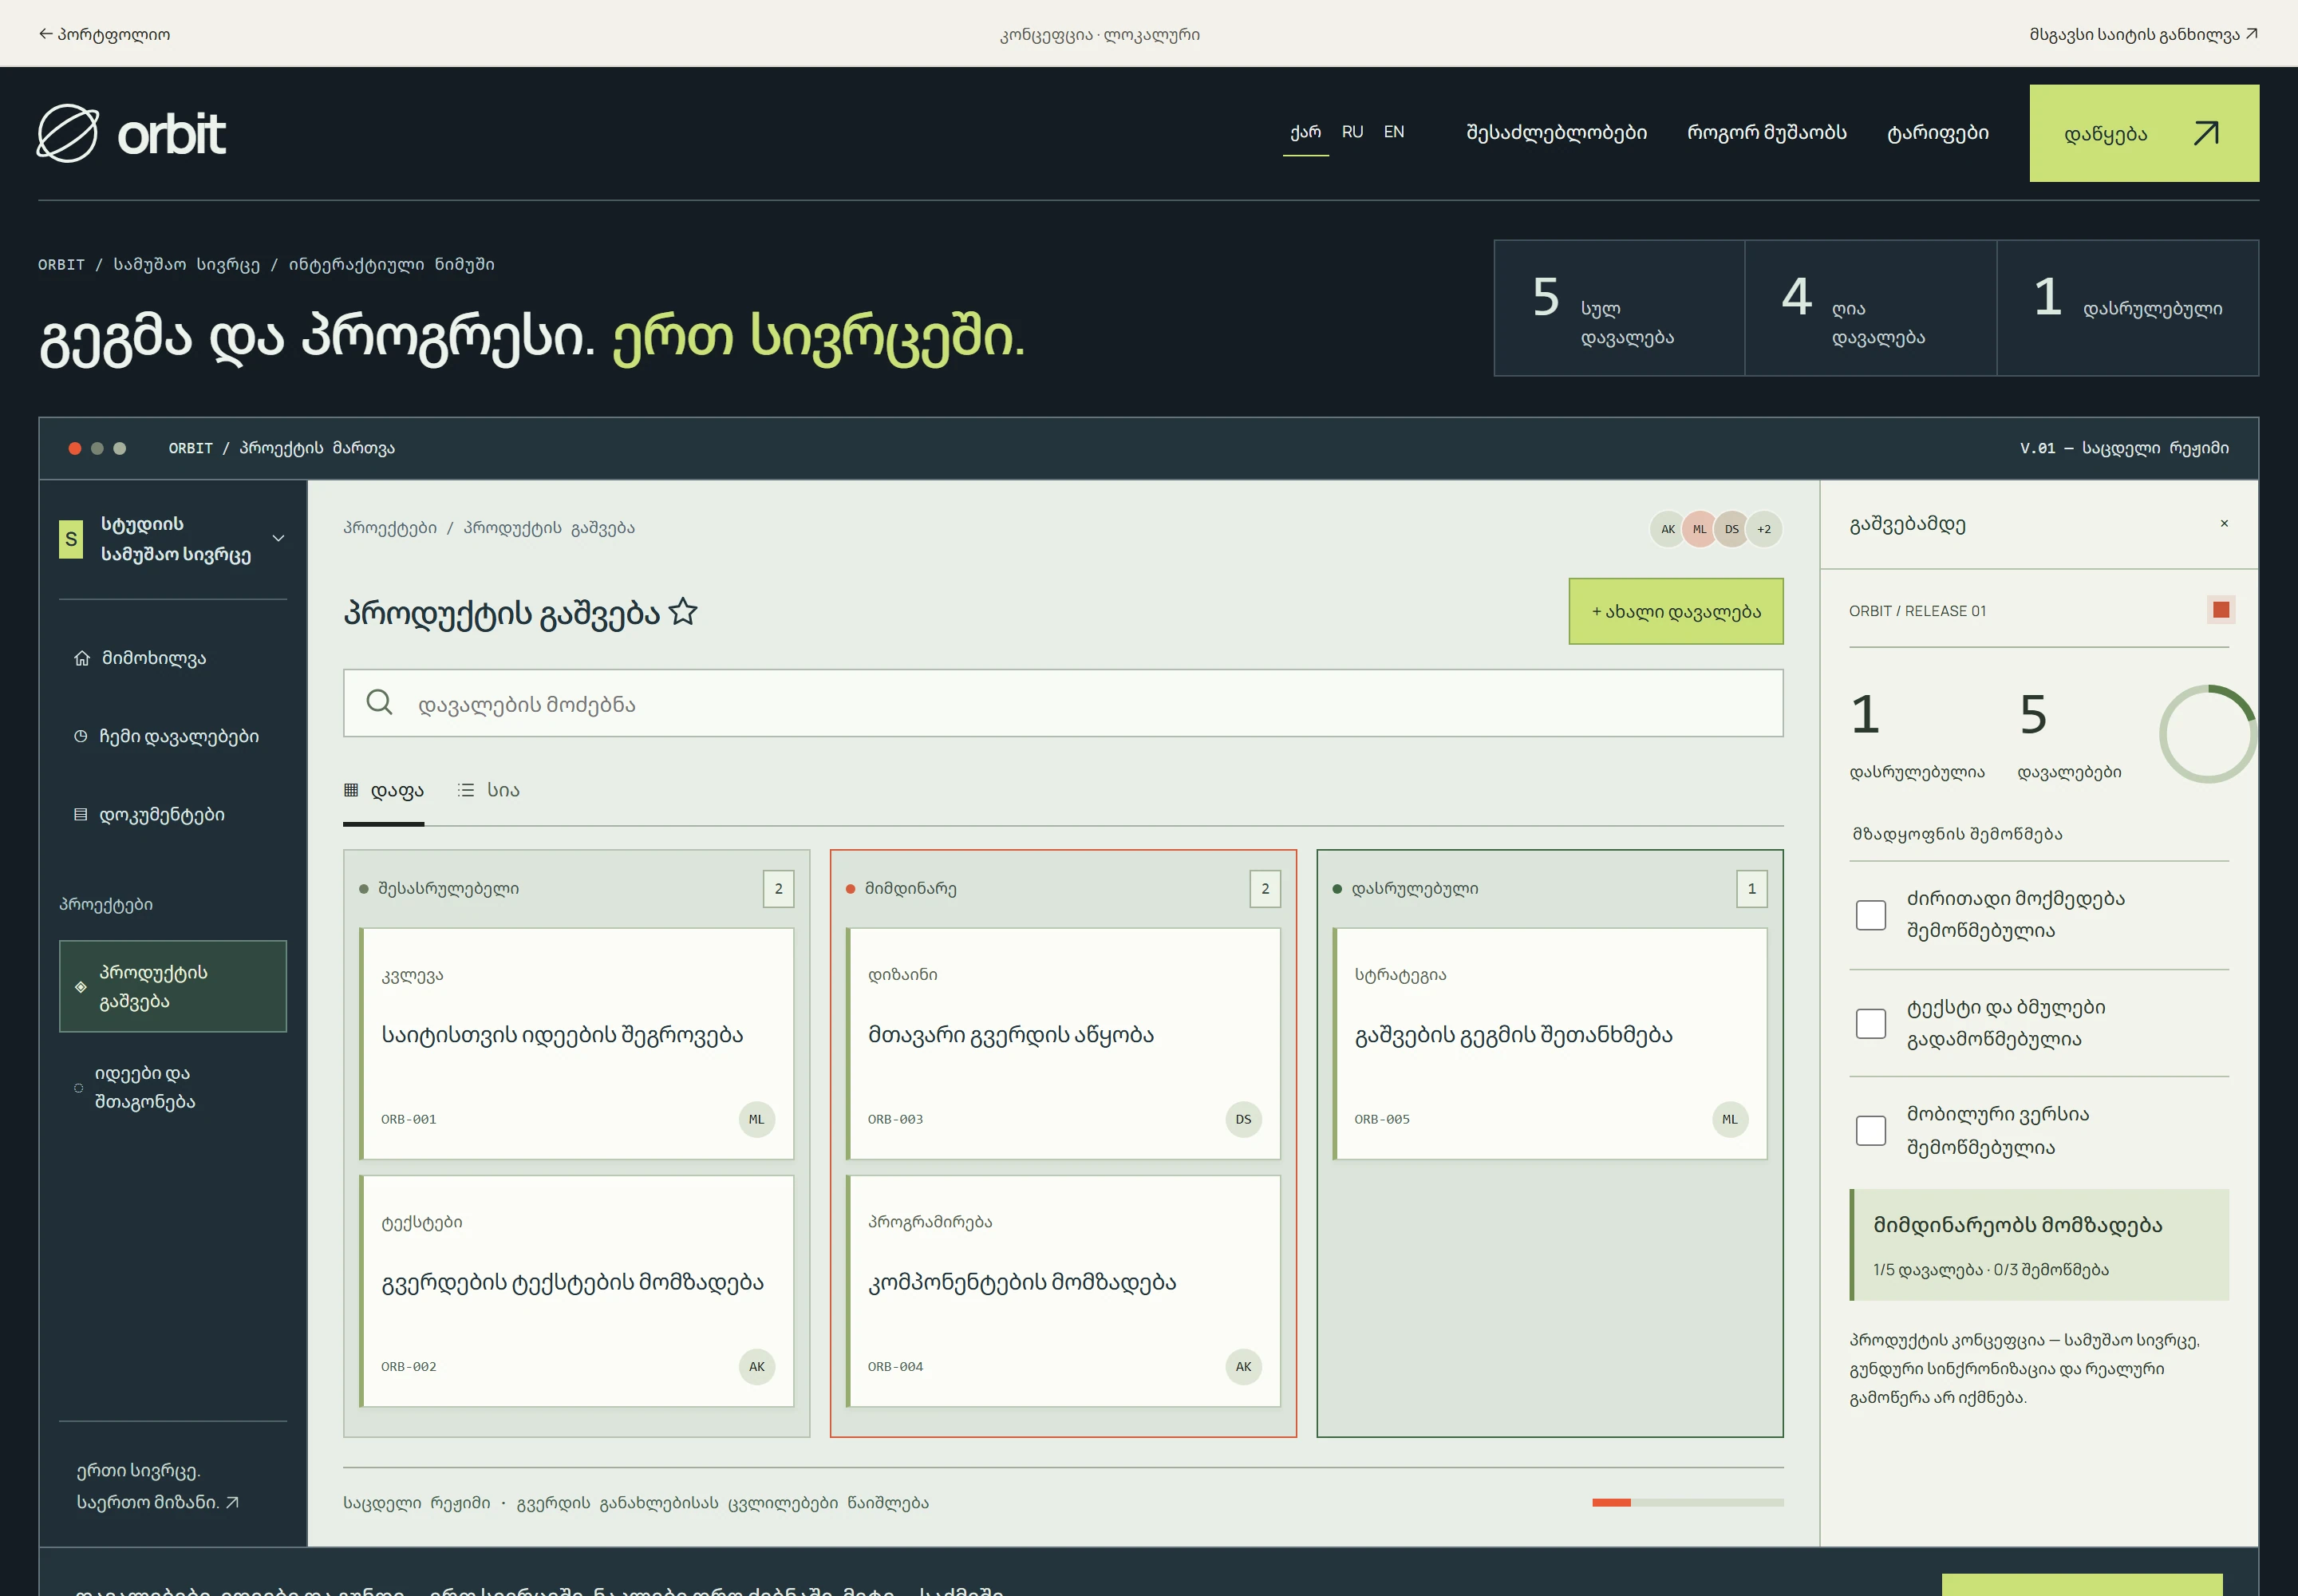Click the + ახალი დავალება button
Viewport: 2298px width, 1596px height.
tap(1675, 611)
